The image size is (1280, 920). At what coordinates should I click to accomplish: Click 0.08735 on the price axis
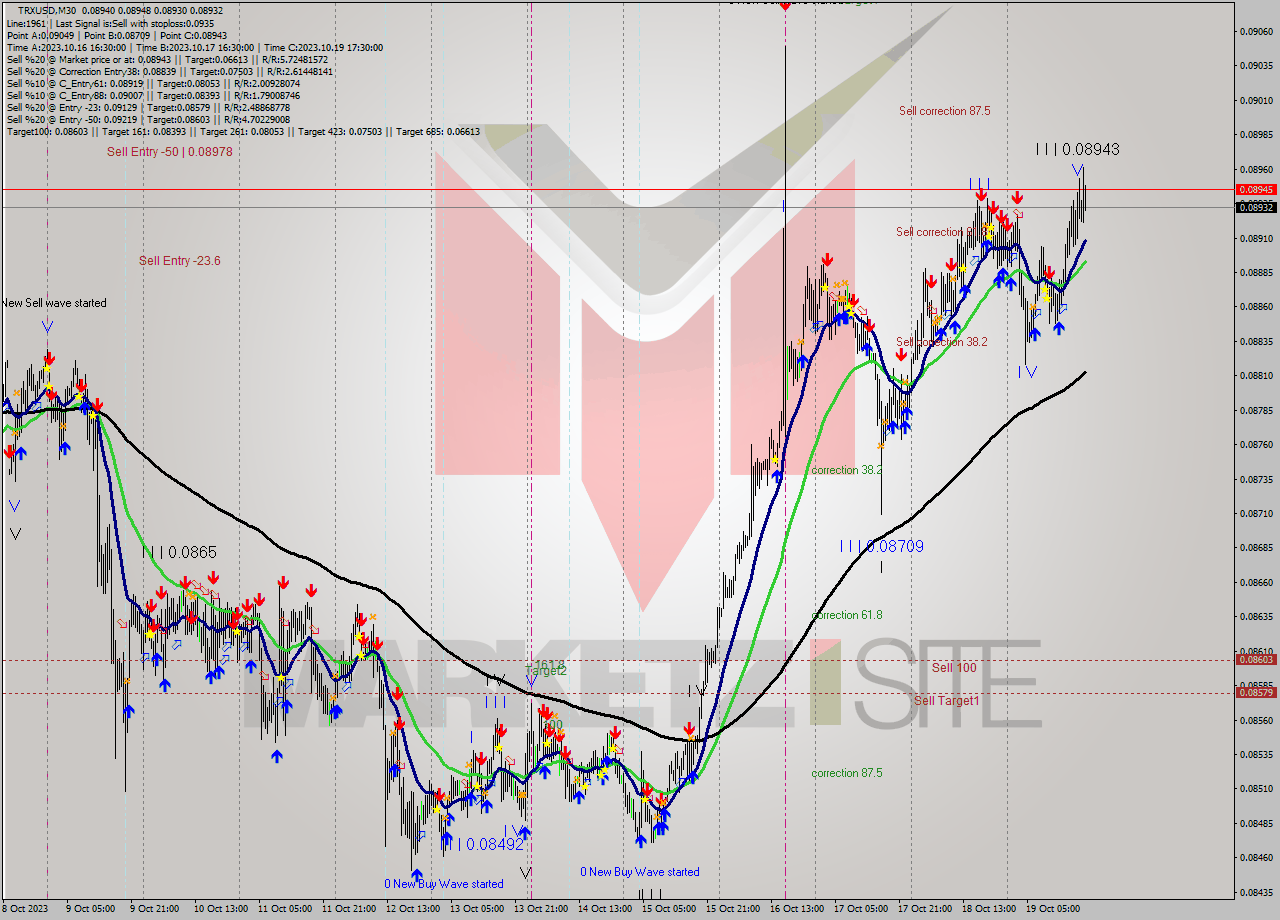point(1257,479)
